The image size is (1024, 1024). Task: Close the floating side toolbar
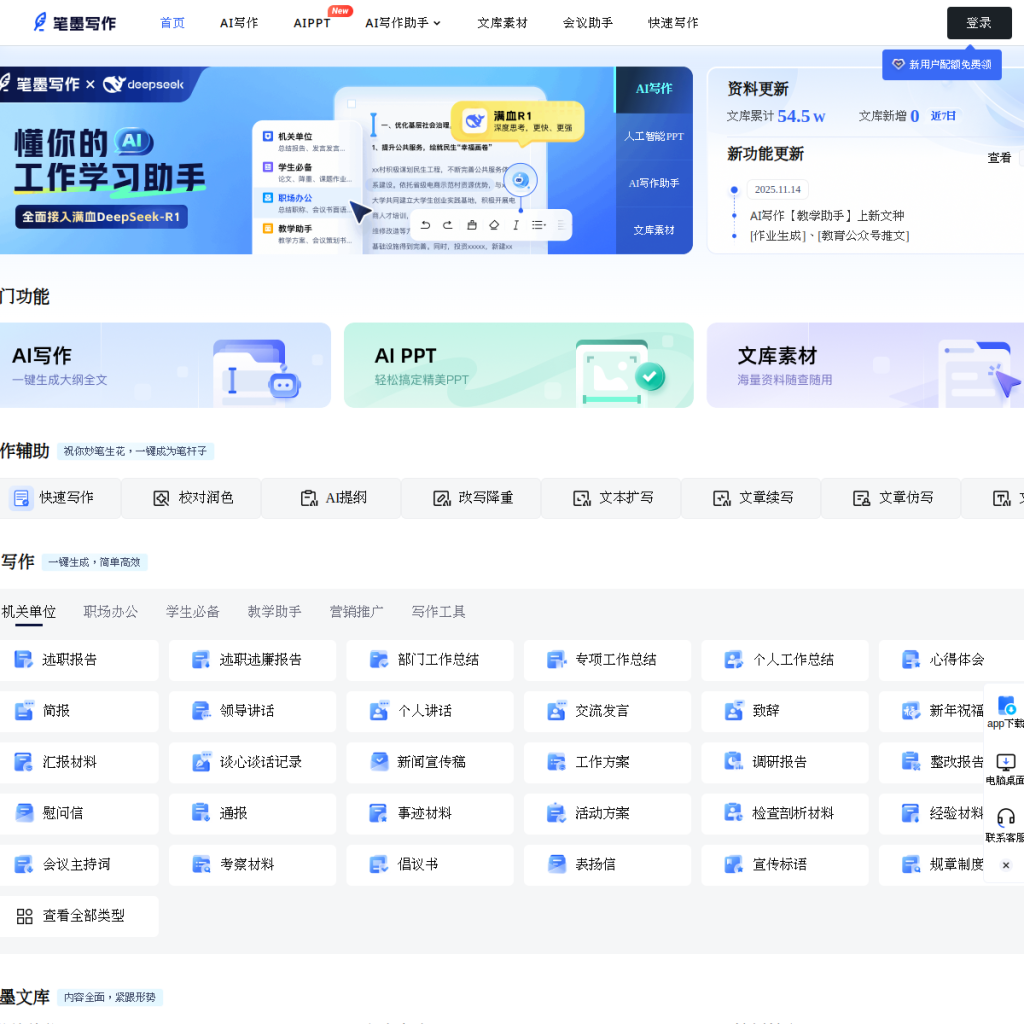tap(1006, 865)
